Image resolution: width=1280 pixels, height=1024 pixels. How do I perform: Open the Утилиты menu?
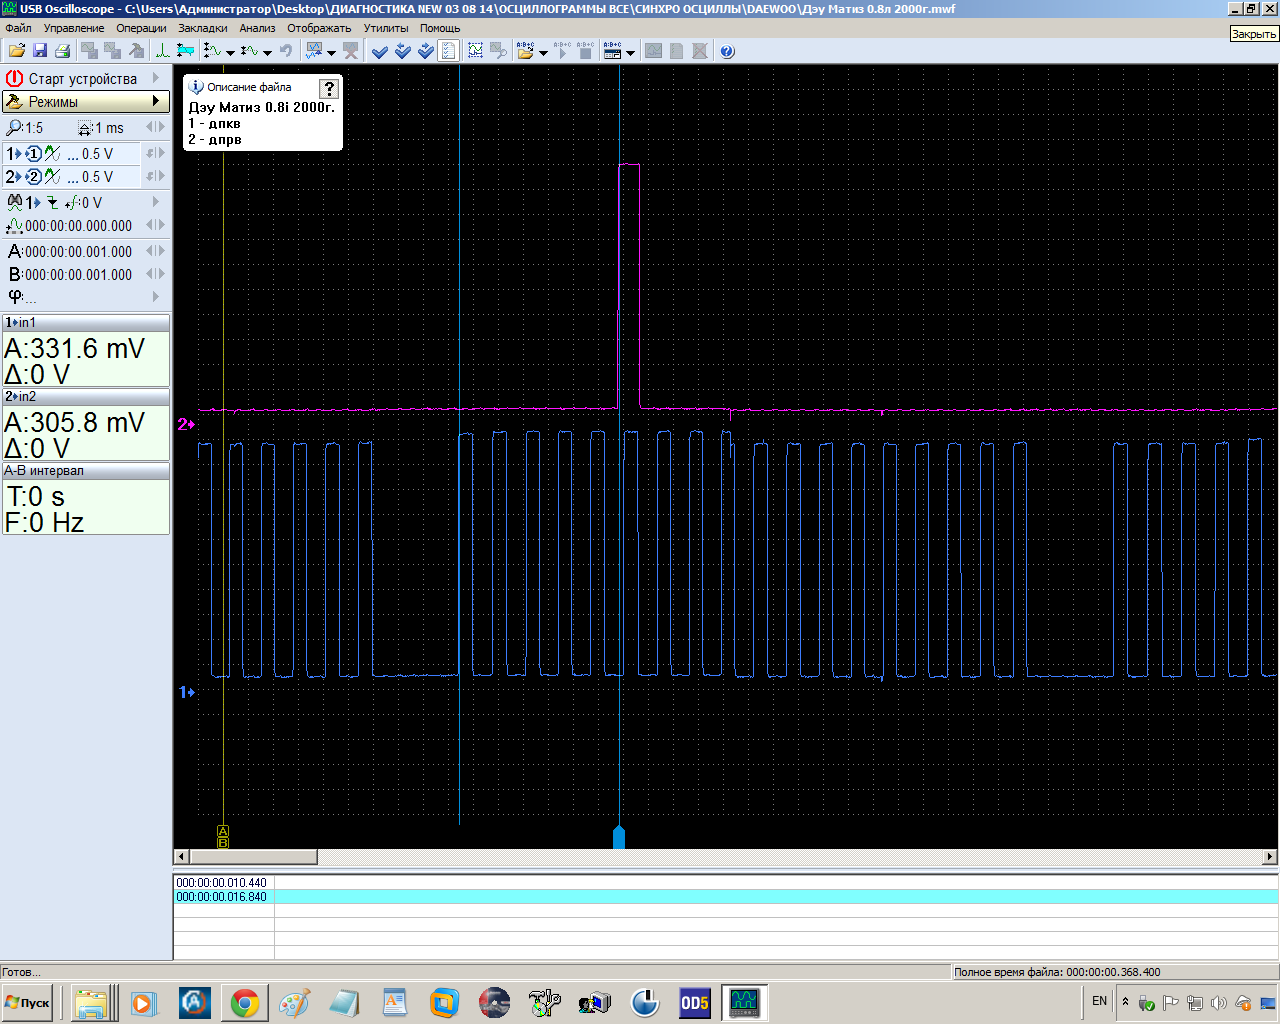coord(386,28)
